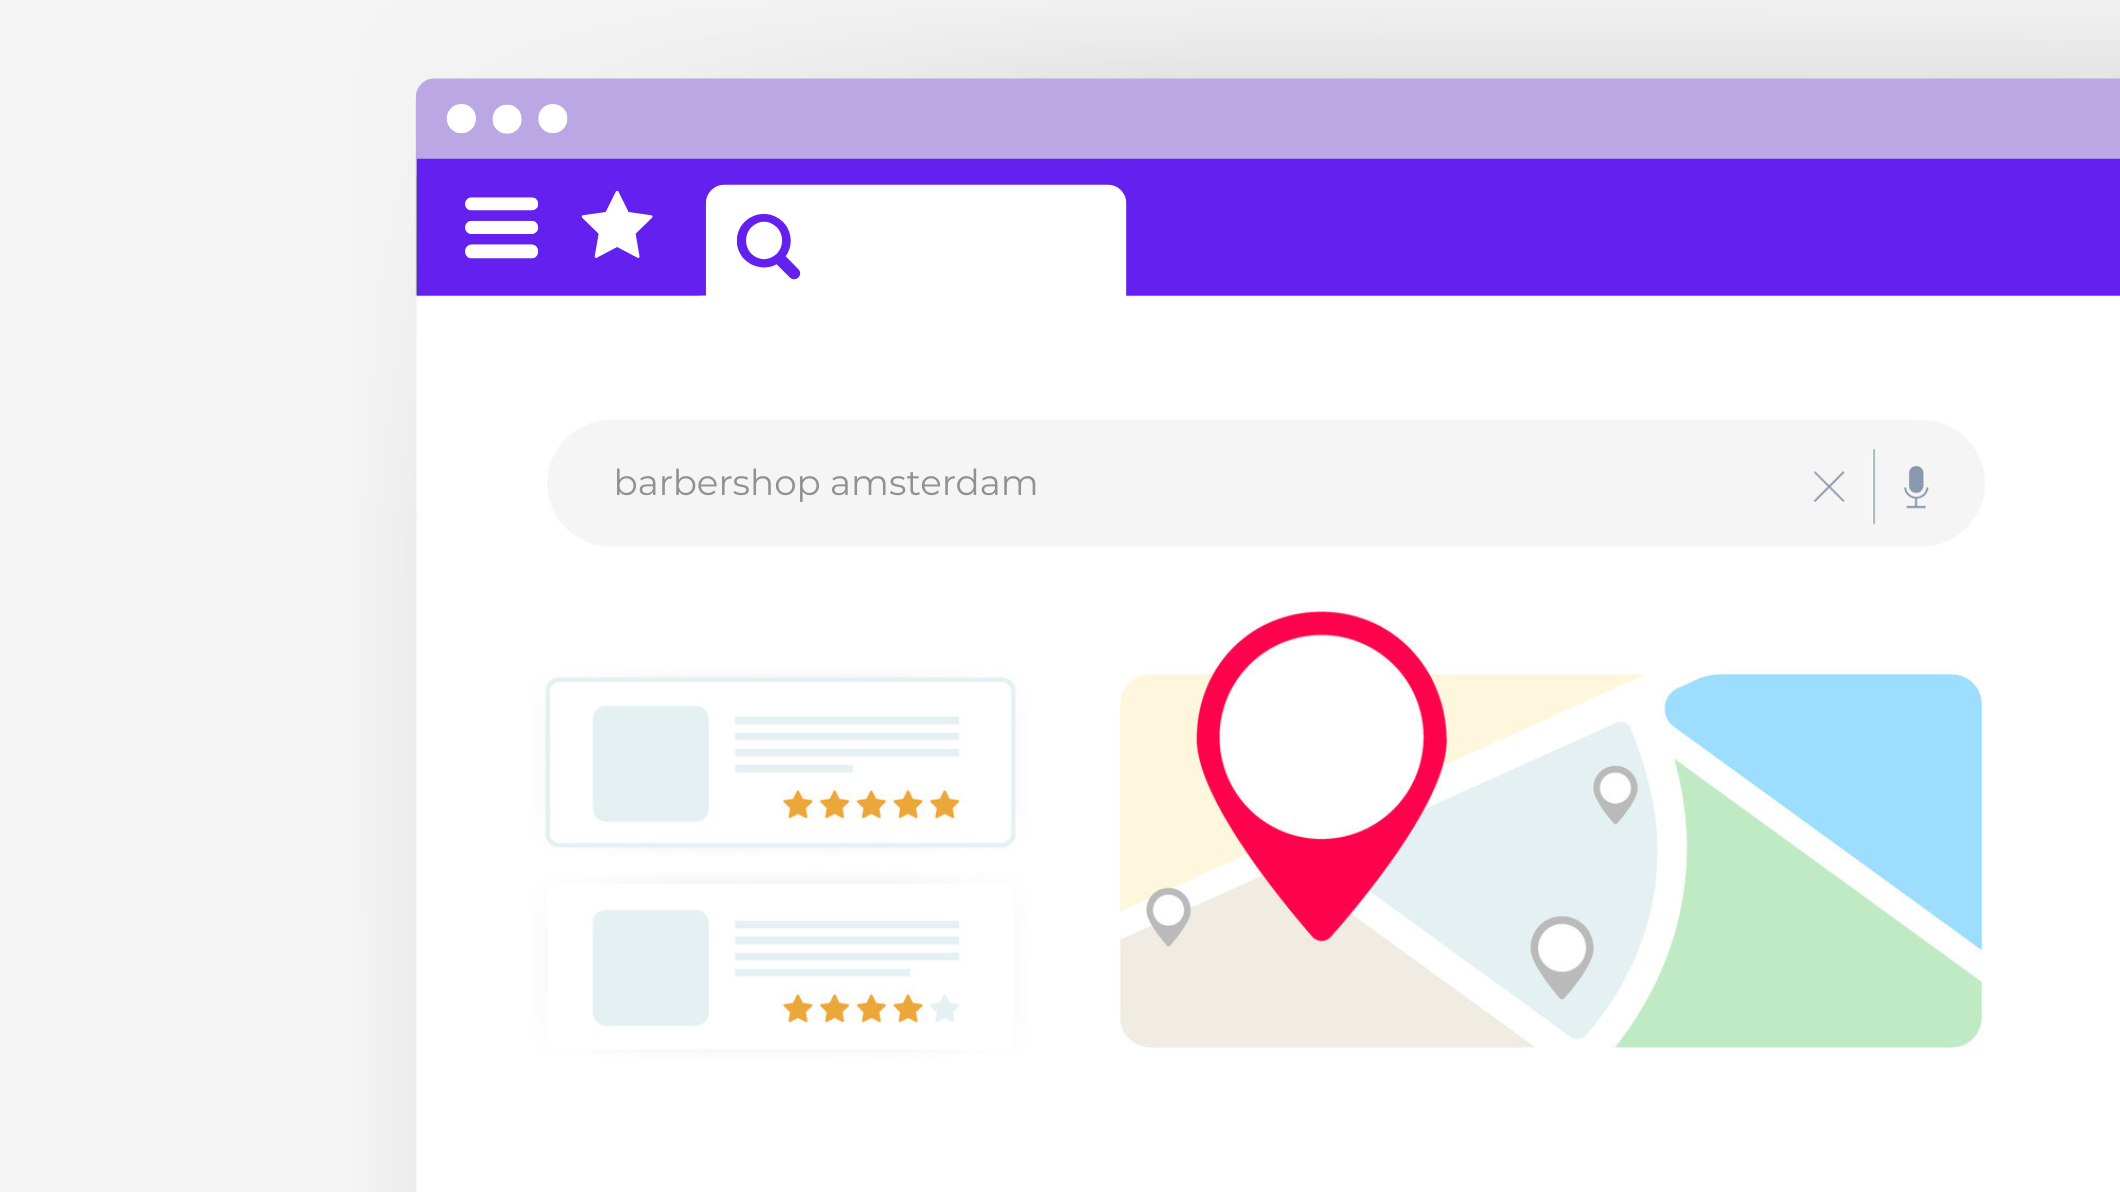Open the hamburger menu icon

(x=501, y=228)
